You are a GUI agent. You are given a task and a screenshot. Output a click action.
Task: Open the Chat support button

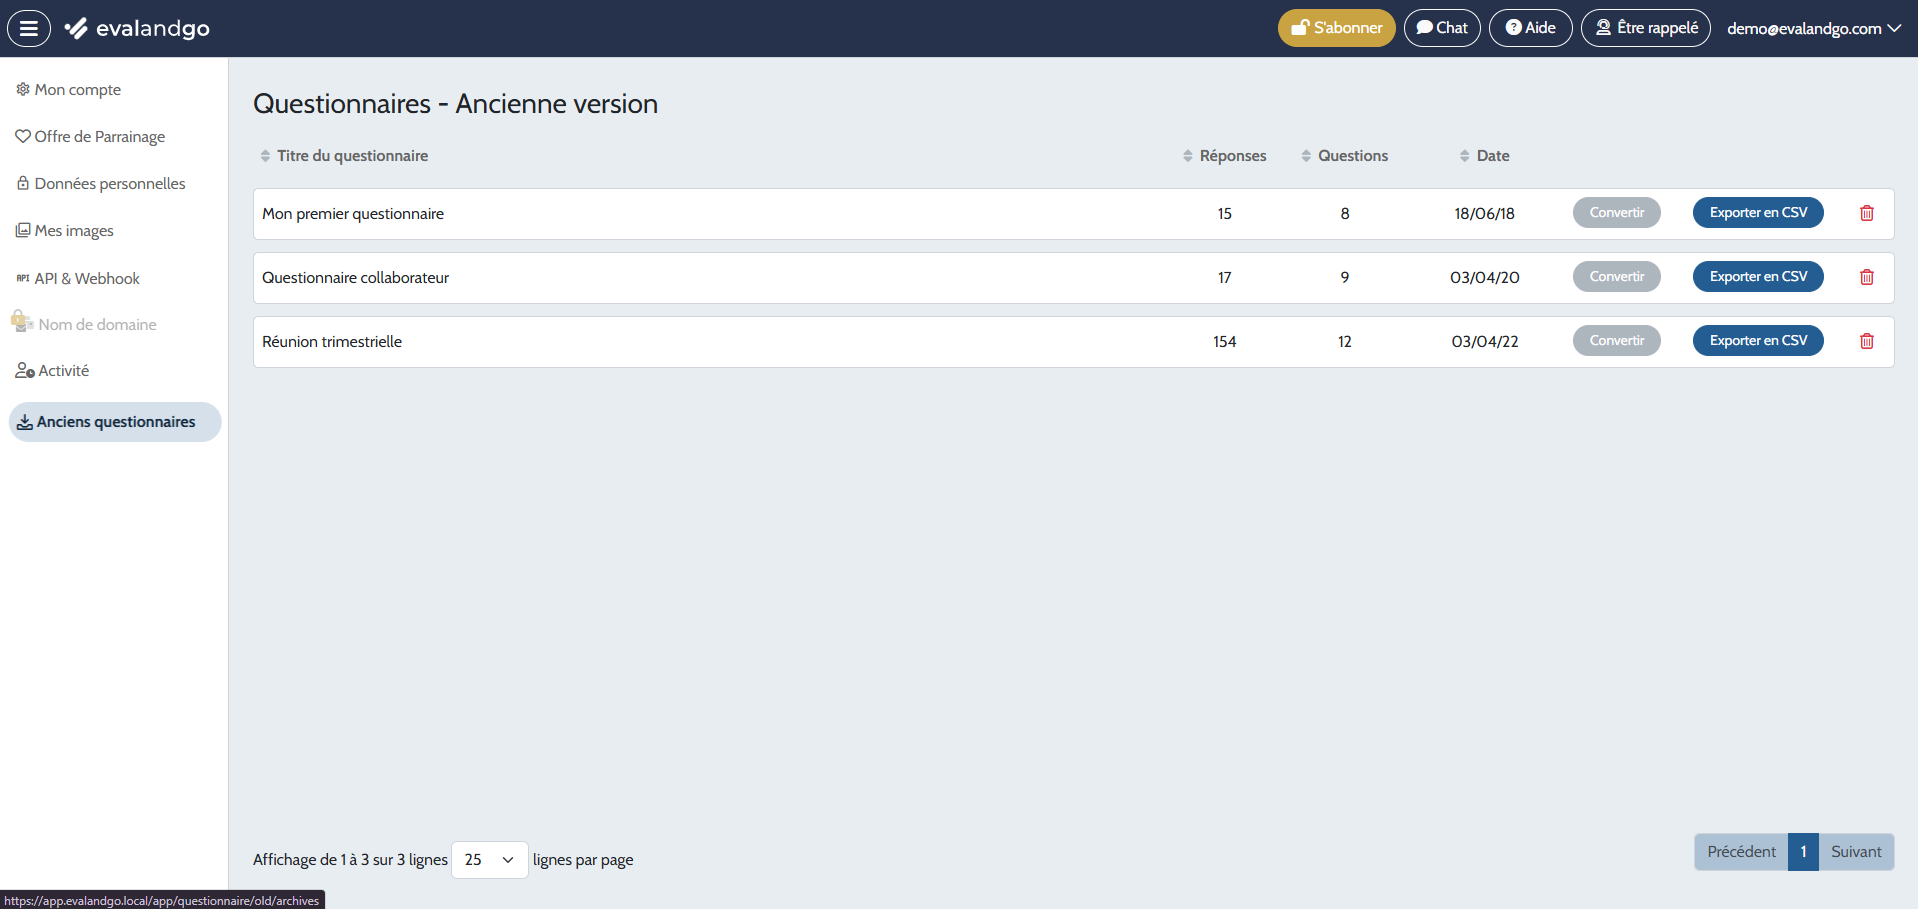tap(1442, 28)
